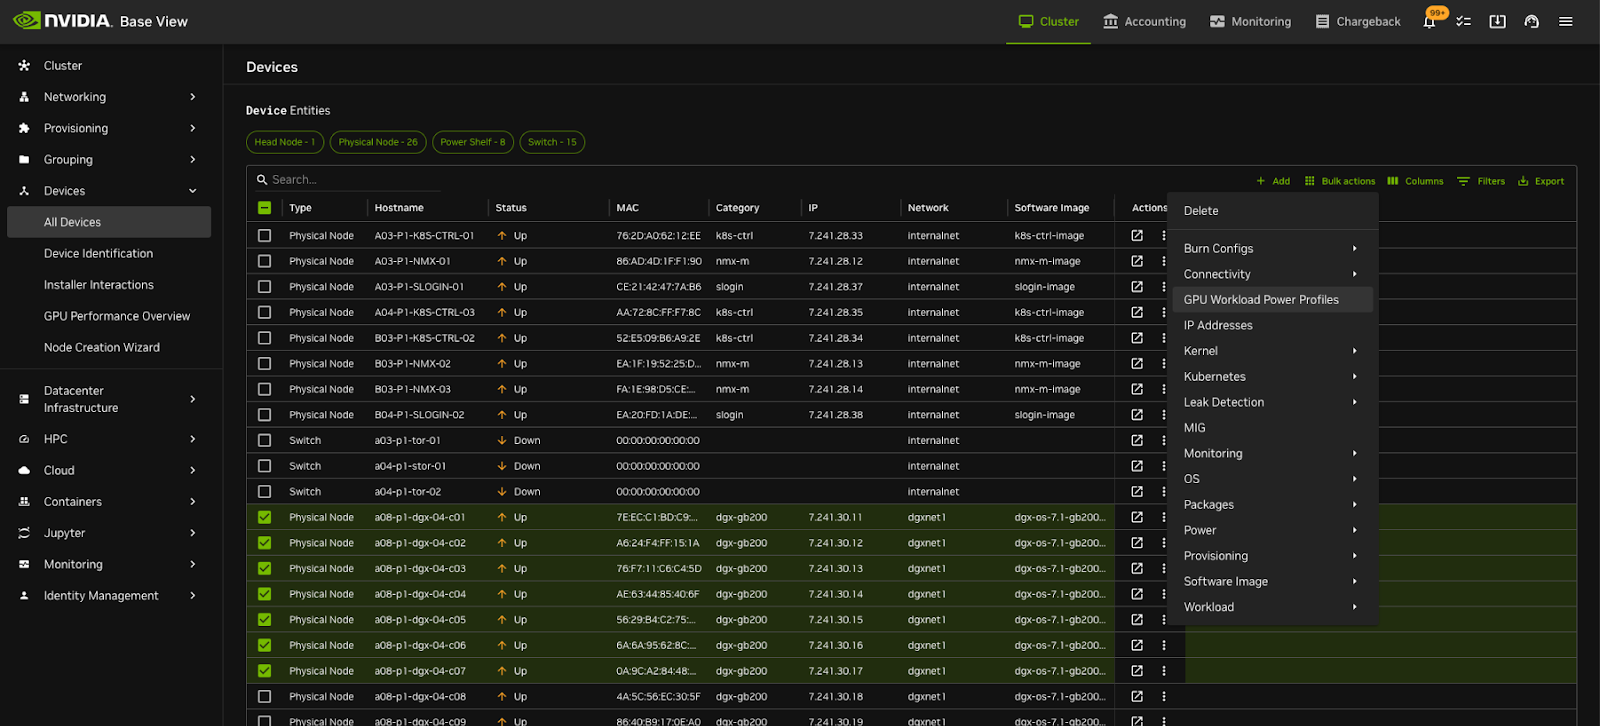Collapse the Devices sidebar section
This screenshot has width=1600, height=726.
click(x=192, y=191)
